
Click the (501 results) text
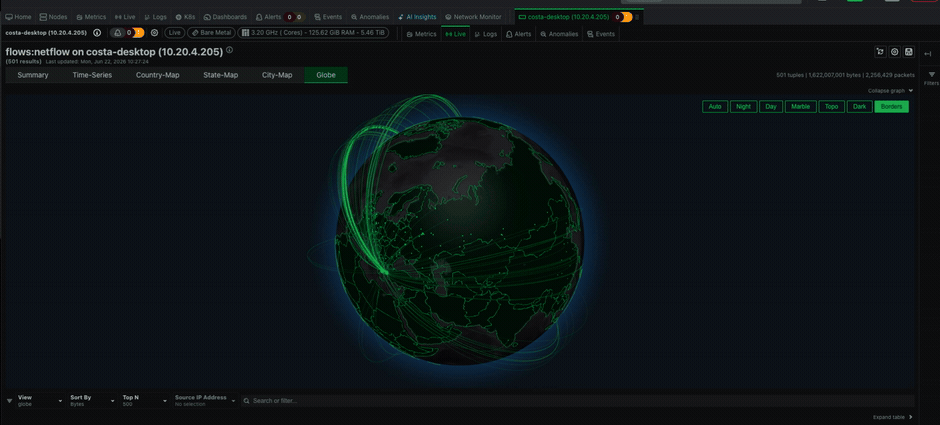point(23,61)
